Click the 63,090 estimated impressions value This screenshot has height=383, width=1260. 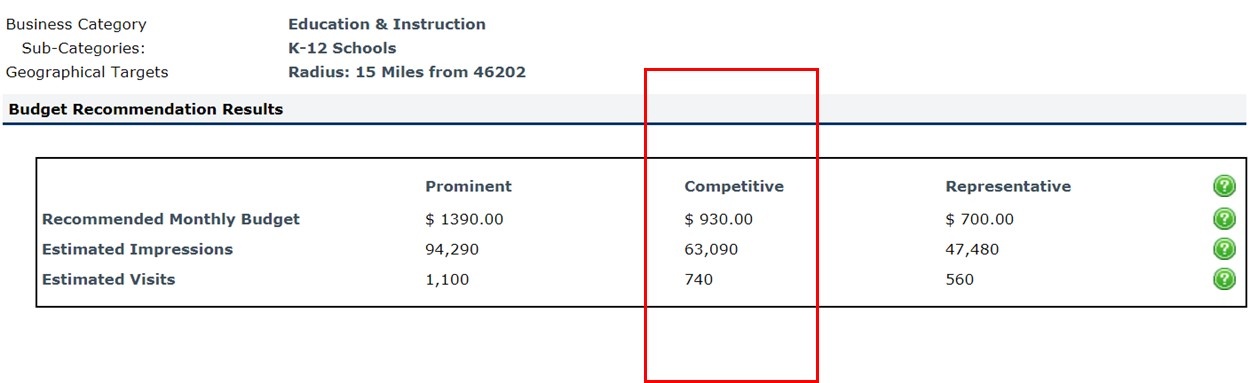coord(711,250)
